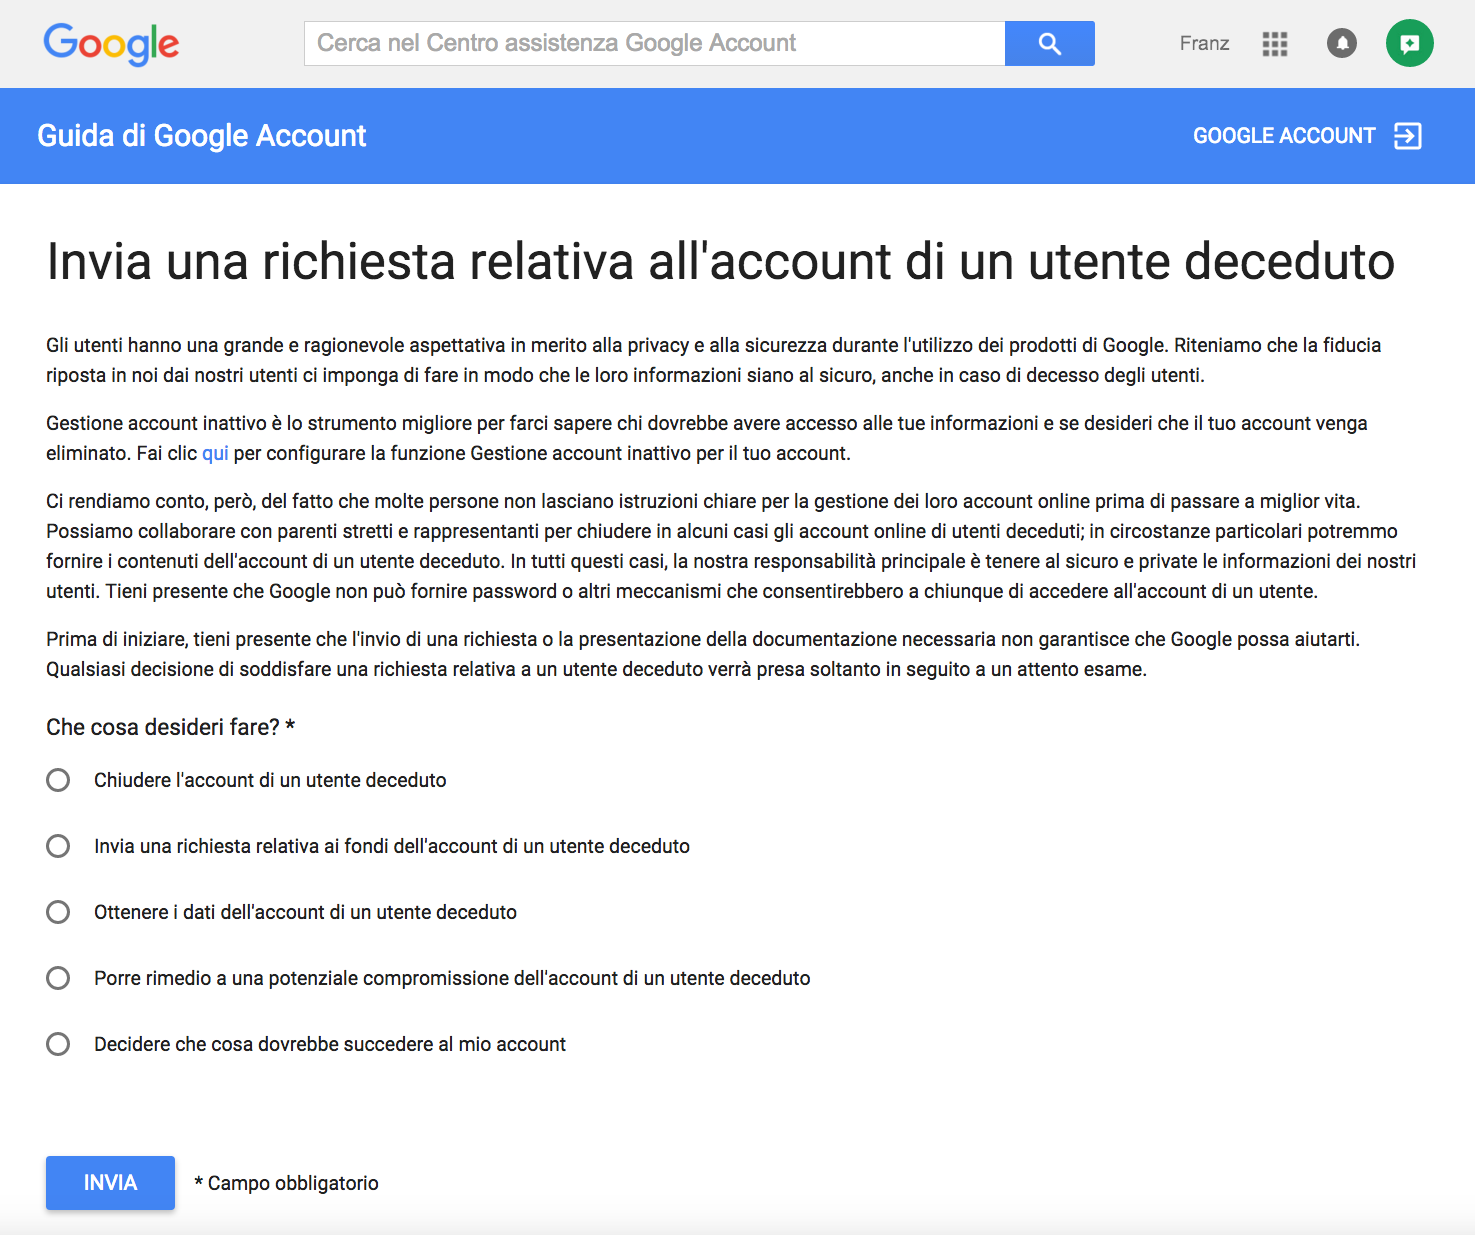Follow the 'qui' link for inactive account
This screenshot has width=1475, height=1235.
coord(215,453)
